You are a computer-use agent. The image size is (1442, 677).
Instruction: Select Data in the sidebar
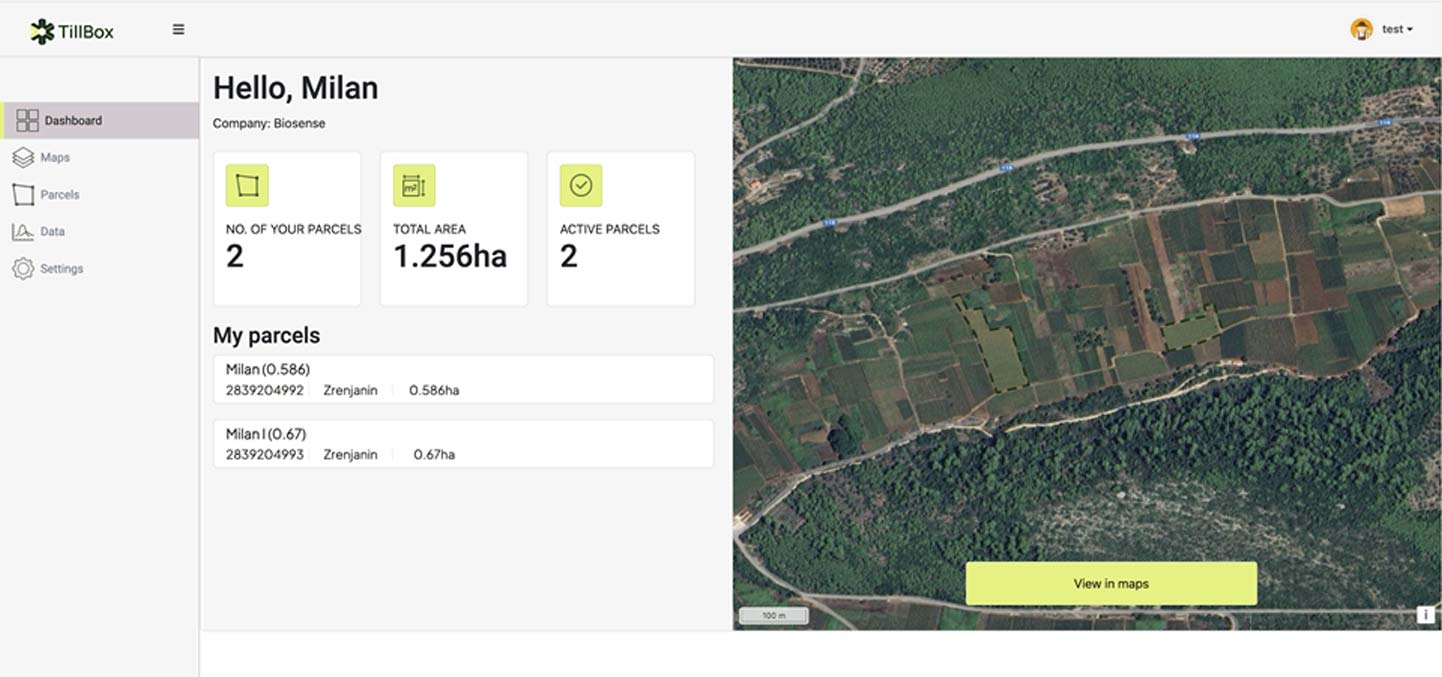click(x=52, y=232)
